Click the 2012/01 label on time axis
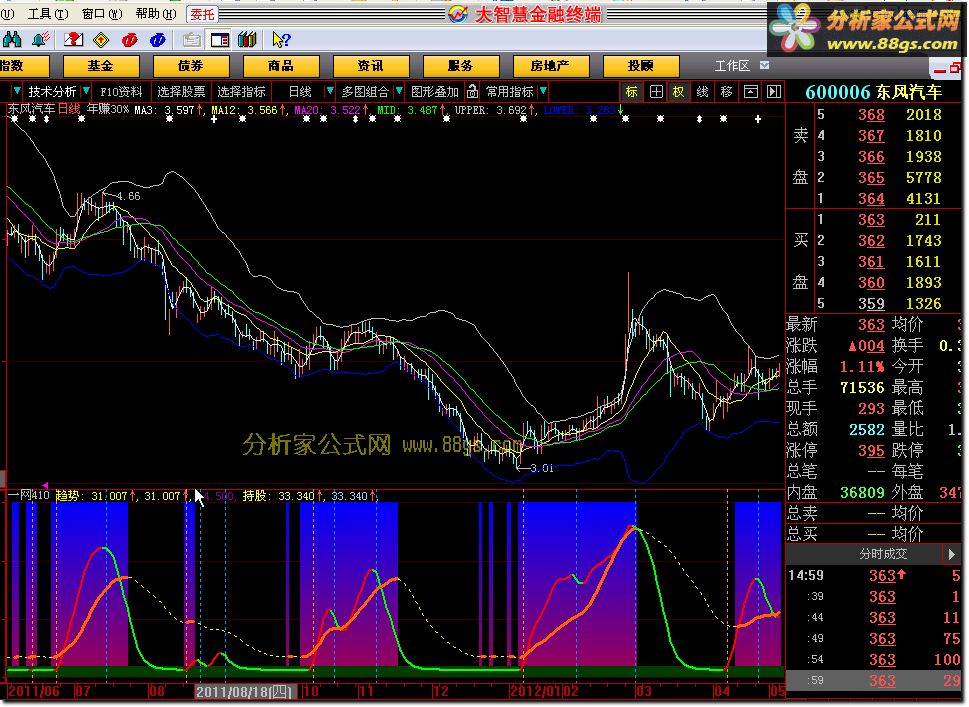 pyautogui.click(x=535, y=691)
